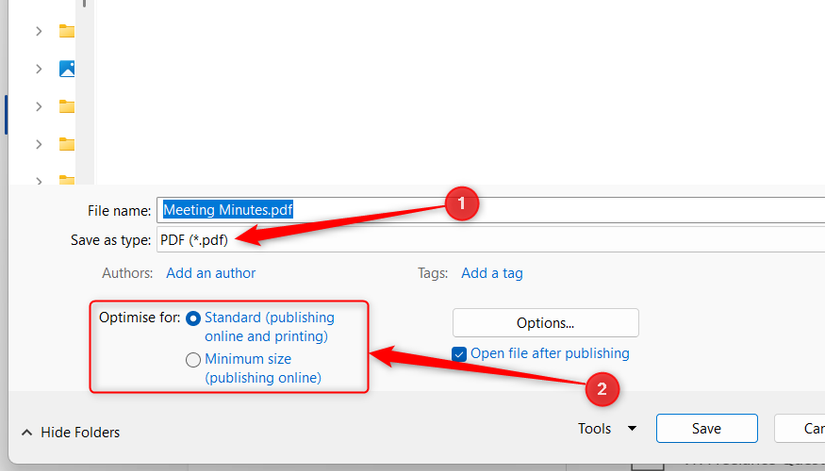The height and width of the screenshot is (471, 825).
Task: Select the fourth row folder icon
Action: (x=67, y=144)
